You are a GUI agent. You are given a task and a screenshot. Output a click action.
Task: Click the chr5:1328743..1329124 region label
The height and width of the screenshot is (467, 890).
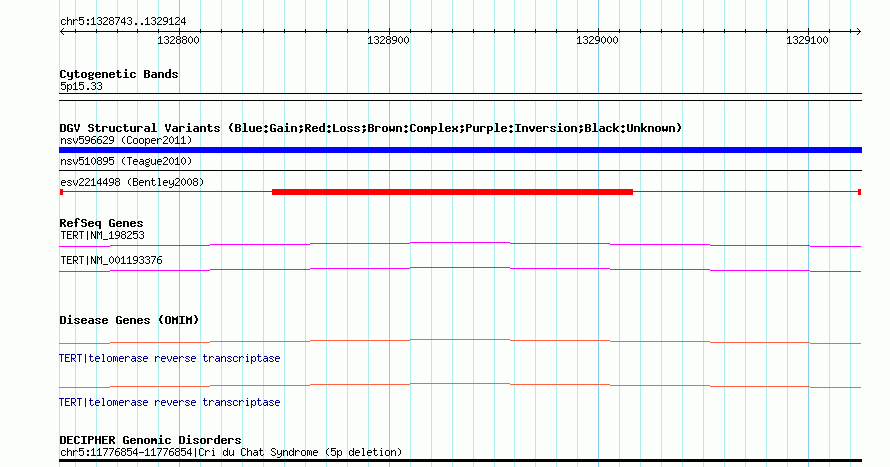[123, 22]
